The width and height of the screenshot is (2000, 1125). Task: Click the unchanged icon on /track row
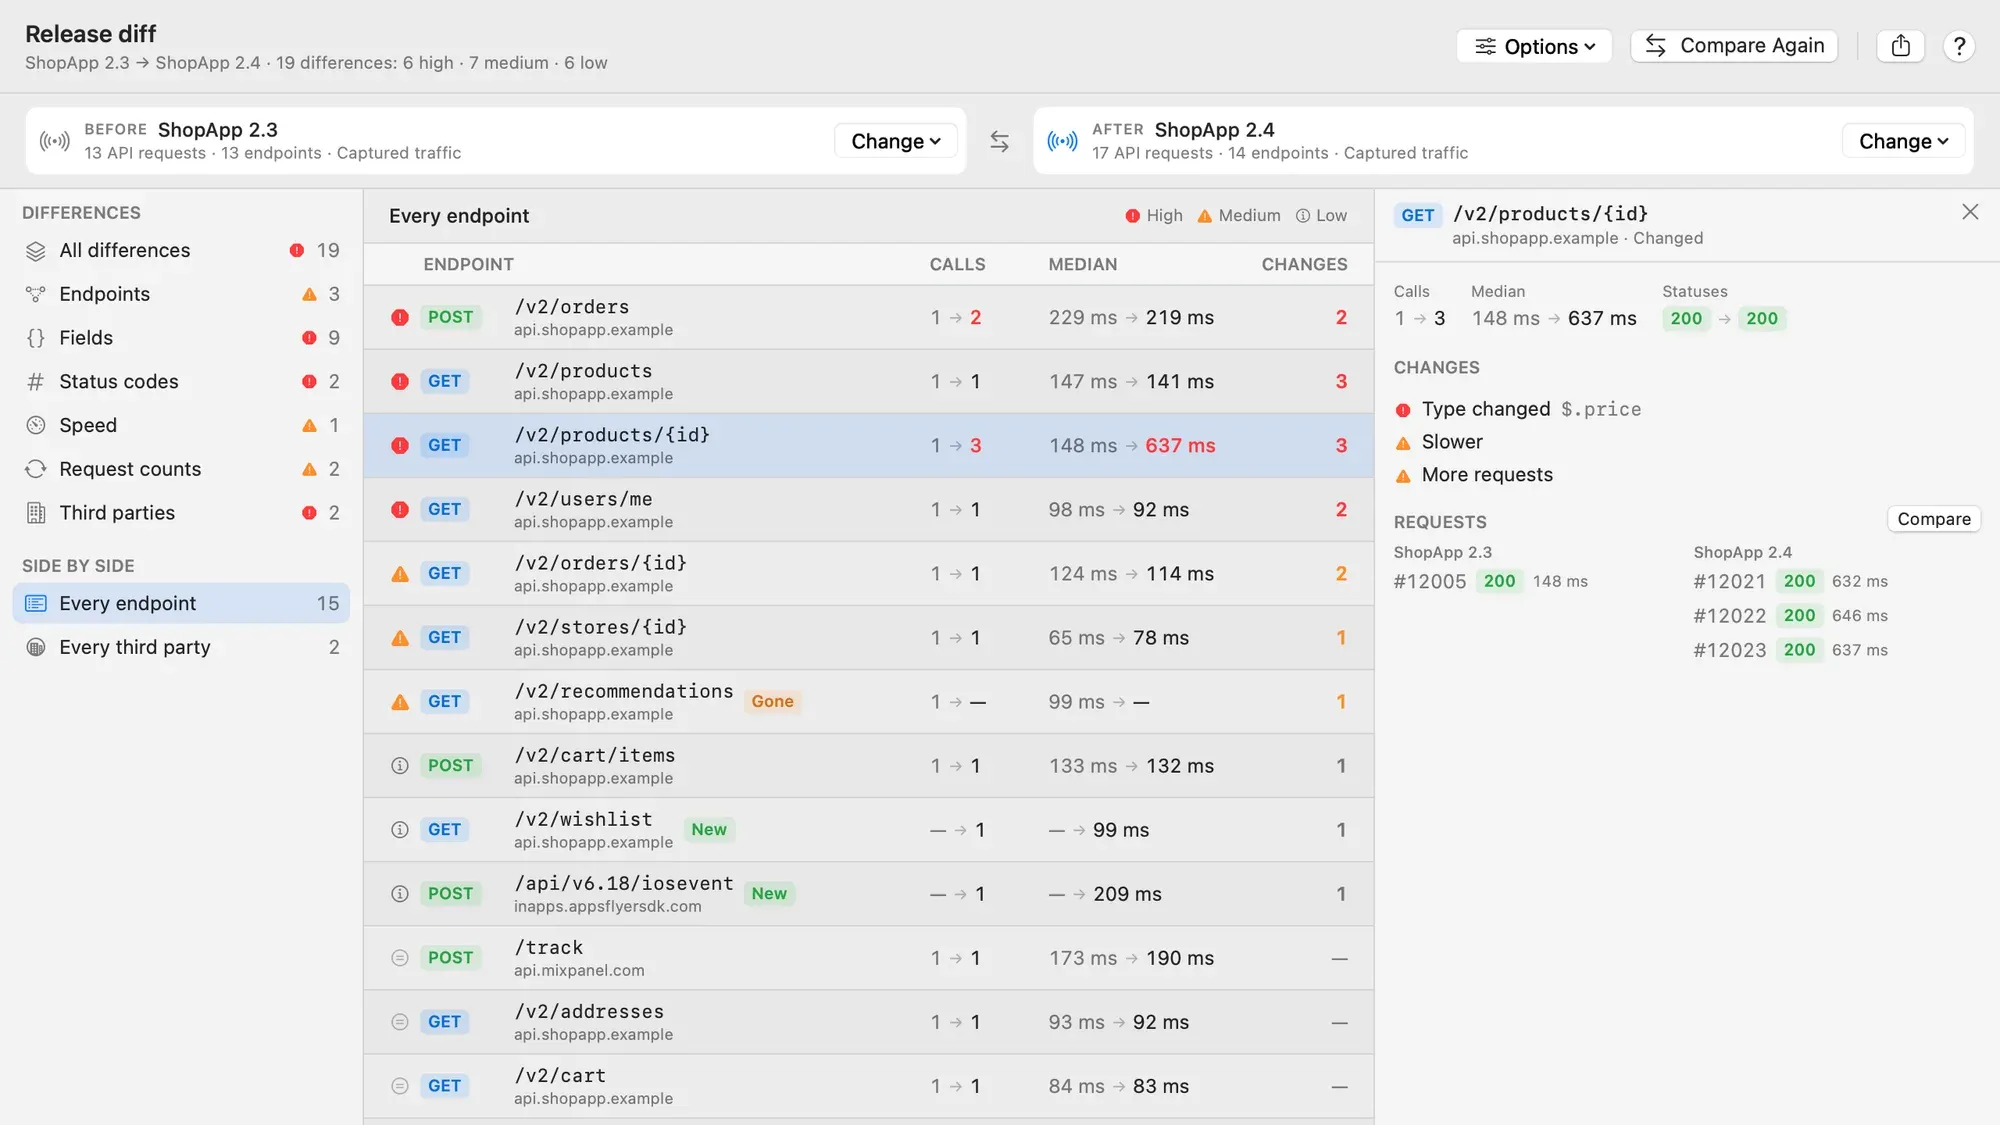[400, 958]
